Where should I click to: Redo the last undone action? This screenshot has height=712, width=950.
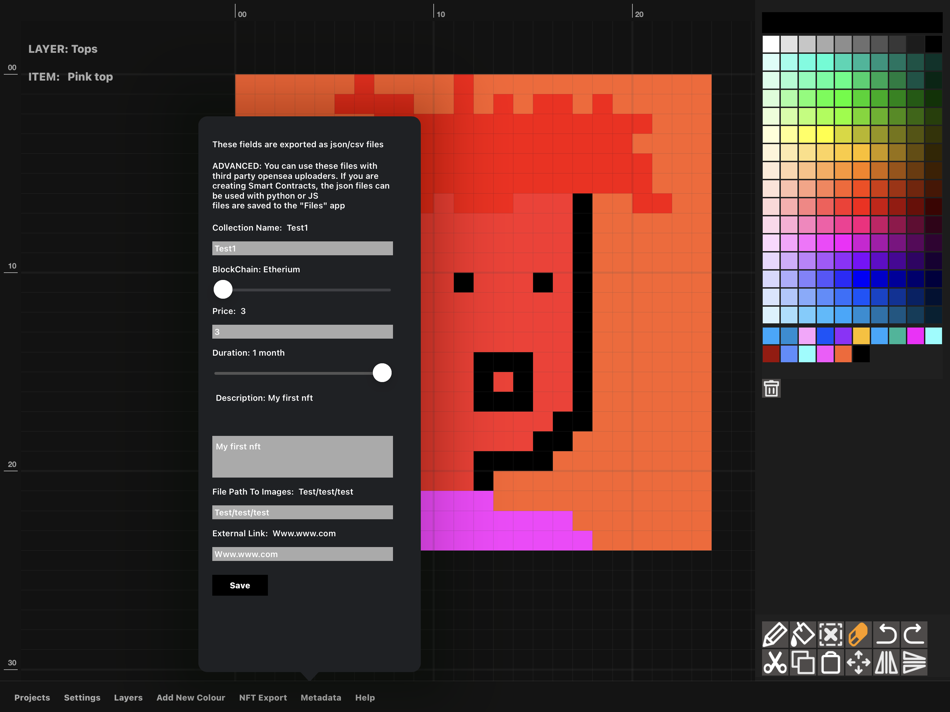(x=914, y=634)
